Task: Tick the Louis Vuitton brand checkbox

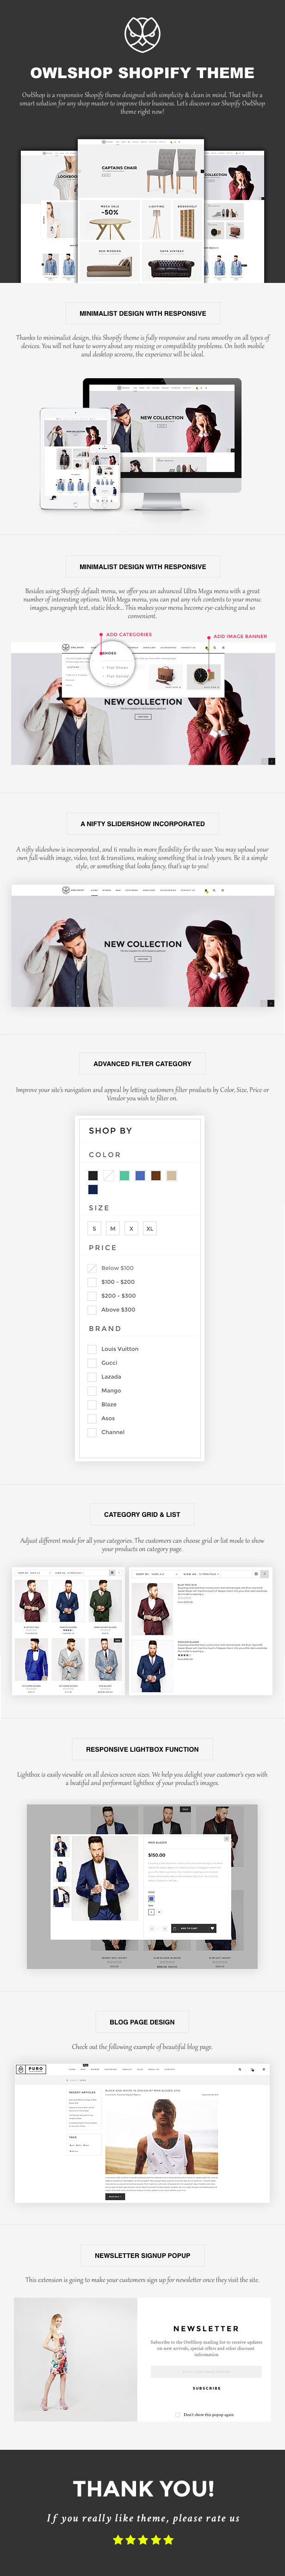Action: coord(92,1348)
